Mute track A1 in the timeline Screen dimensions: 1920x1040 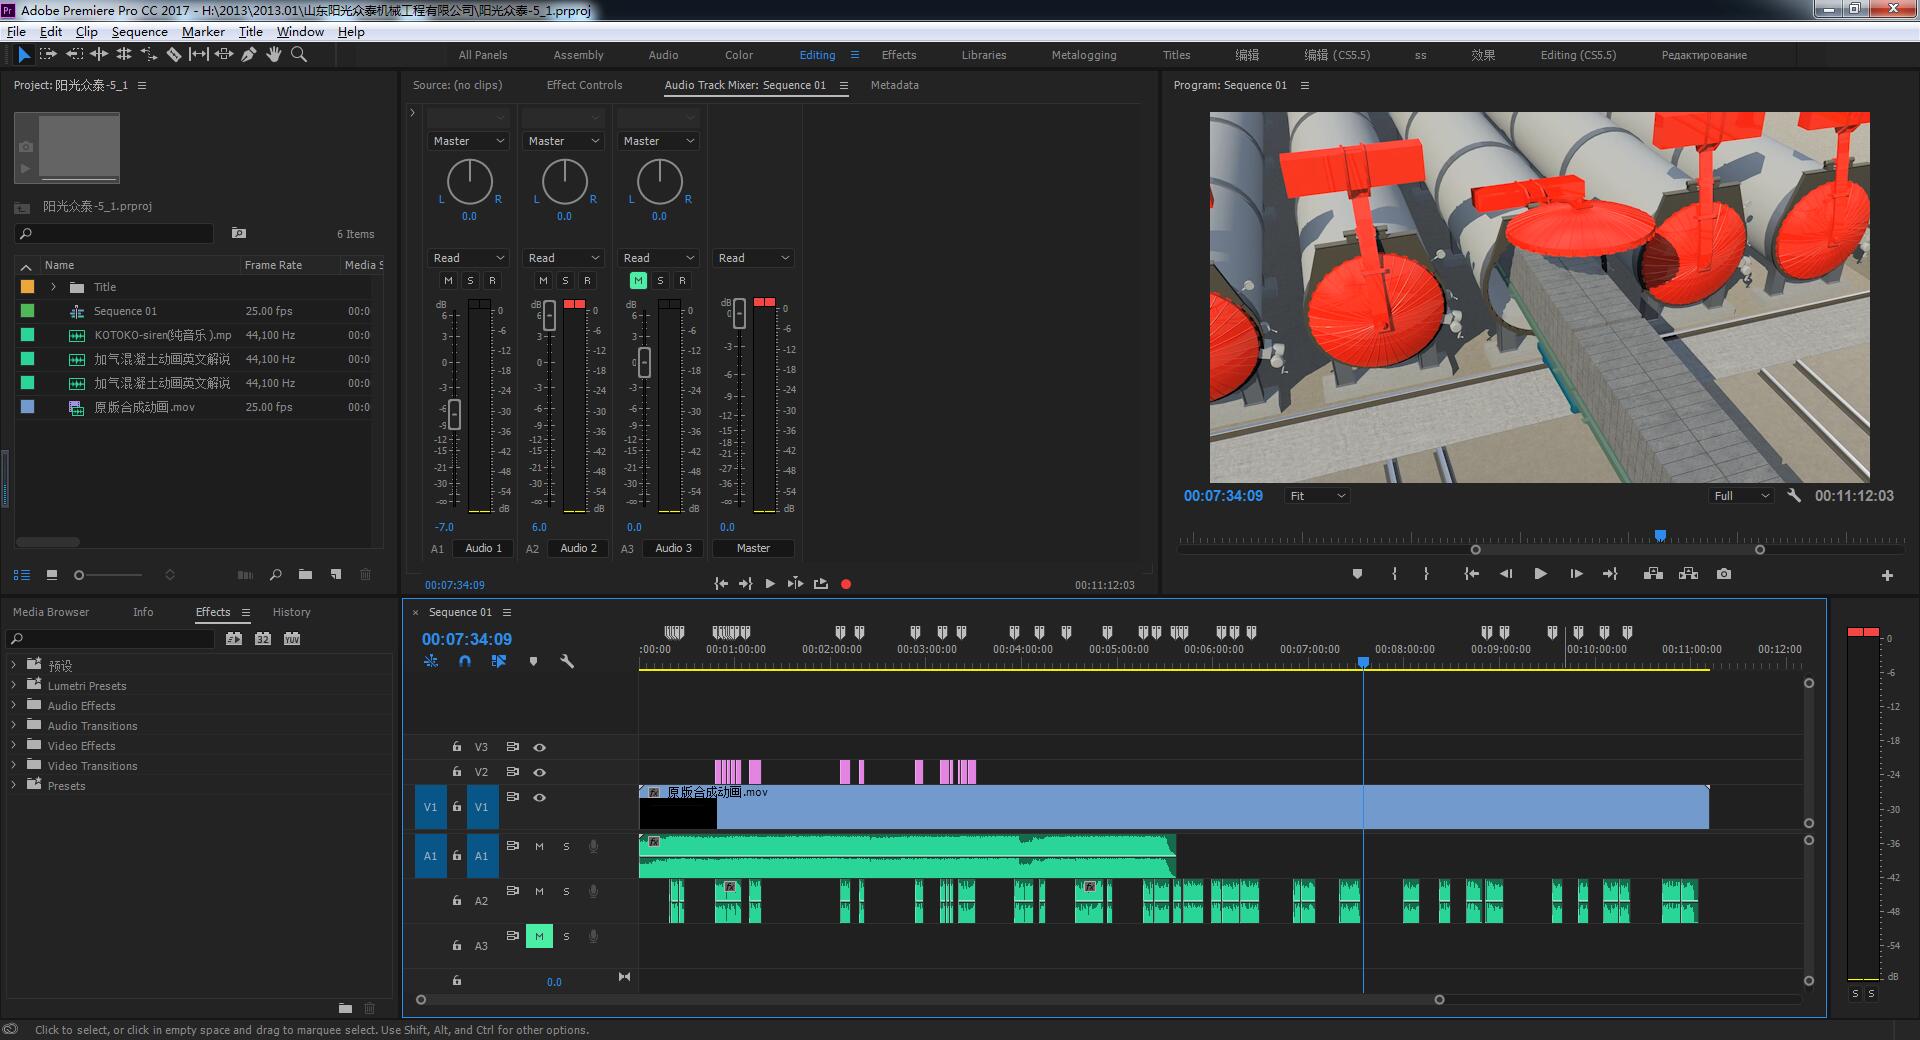click(x=539, y=847)
